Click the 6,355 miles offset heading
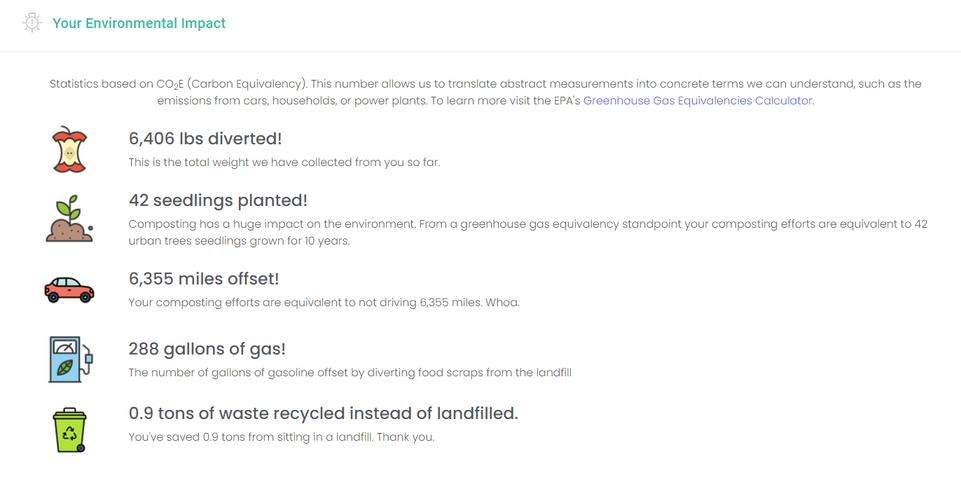This screenshot has width=961, height=480. pos(204,278)
